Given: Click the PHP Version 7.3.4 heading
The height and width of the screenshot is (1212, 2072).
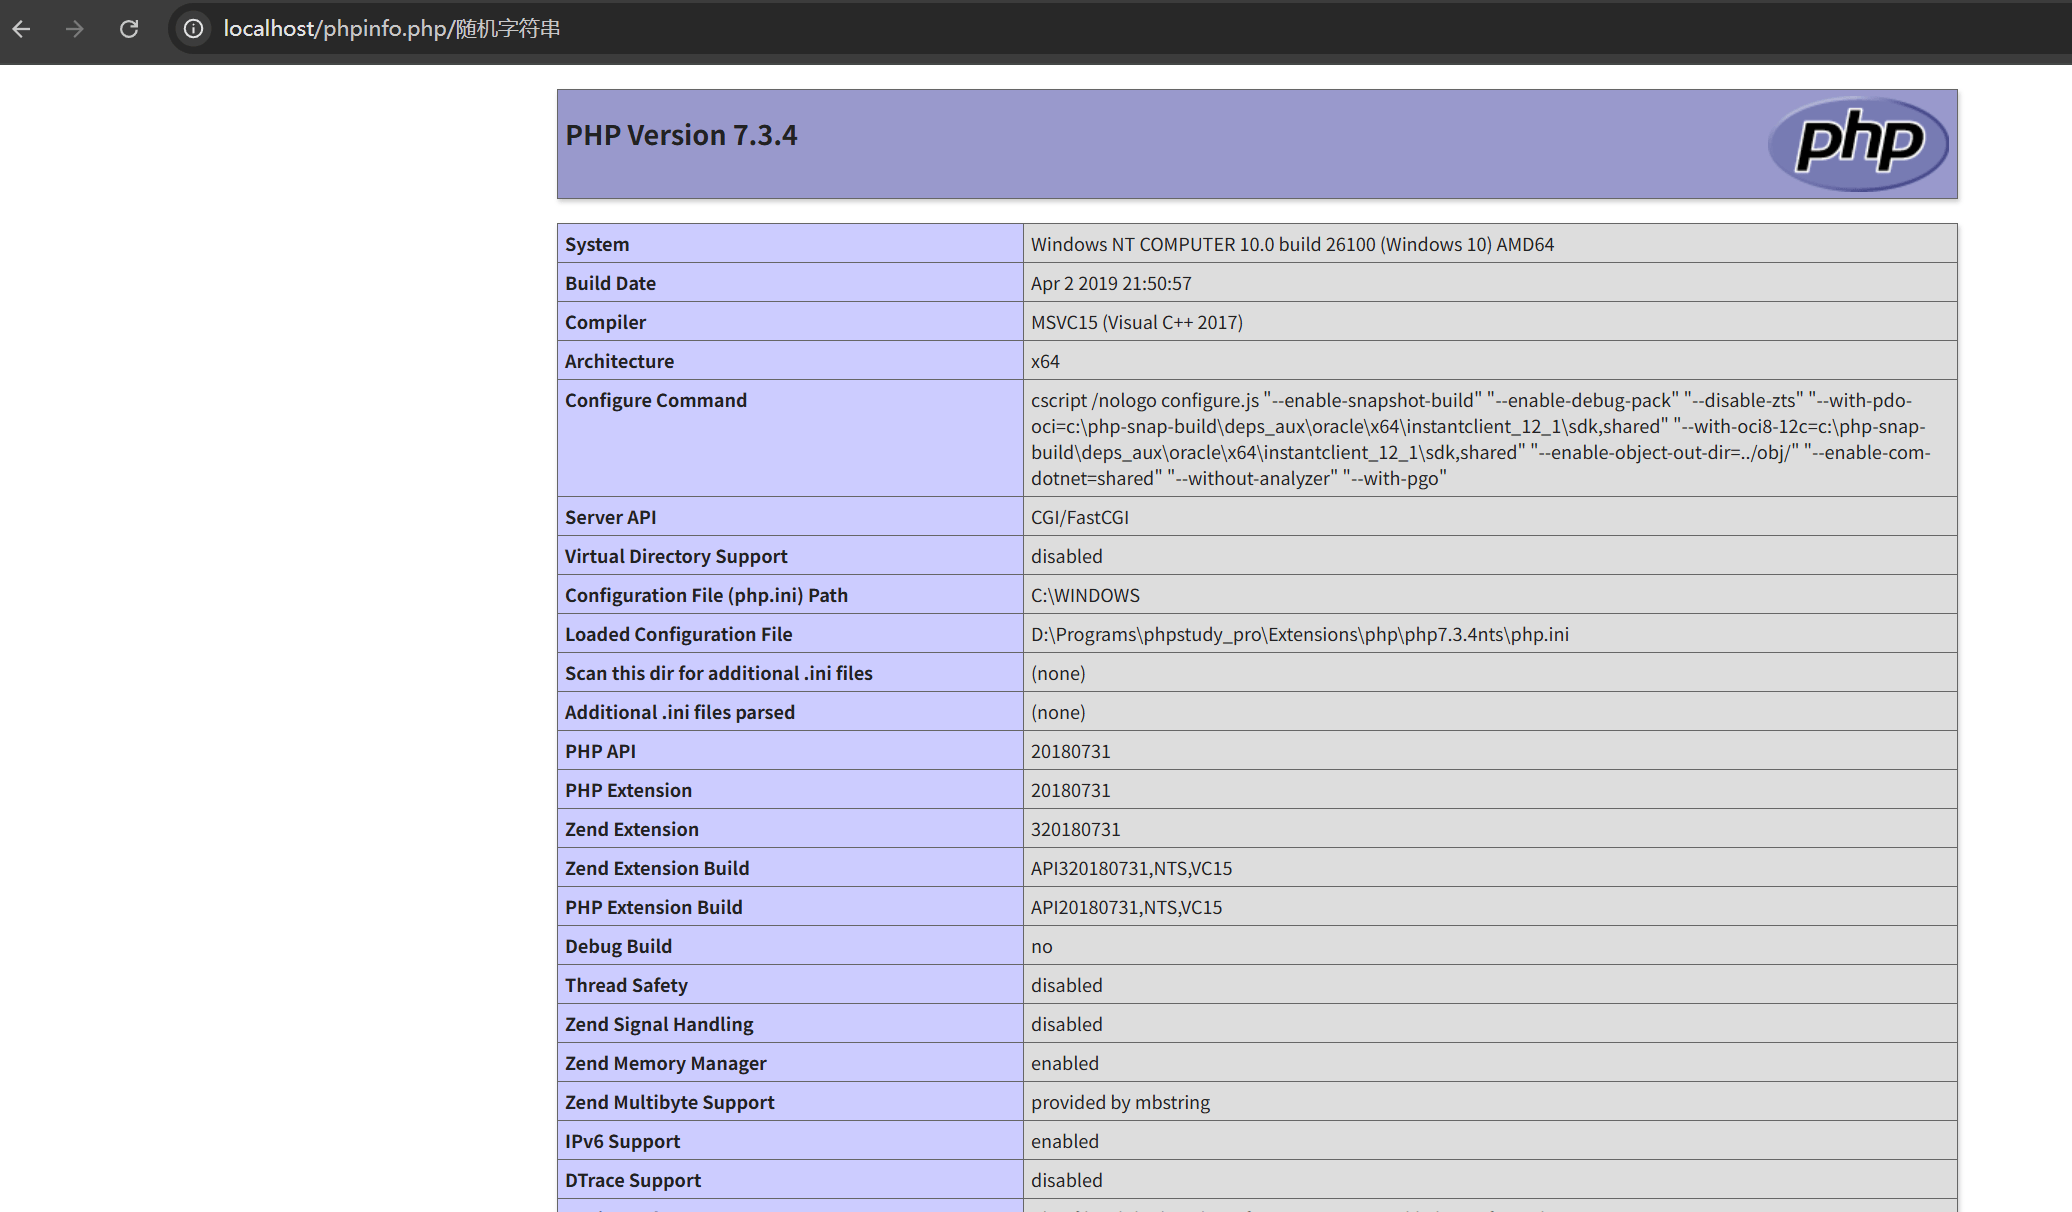Looking at the screenshot, I should (x=681, y=135).
